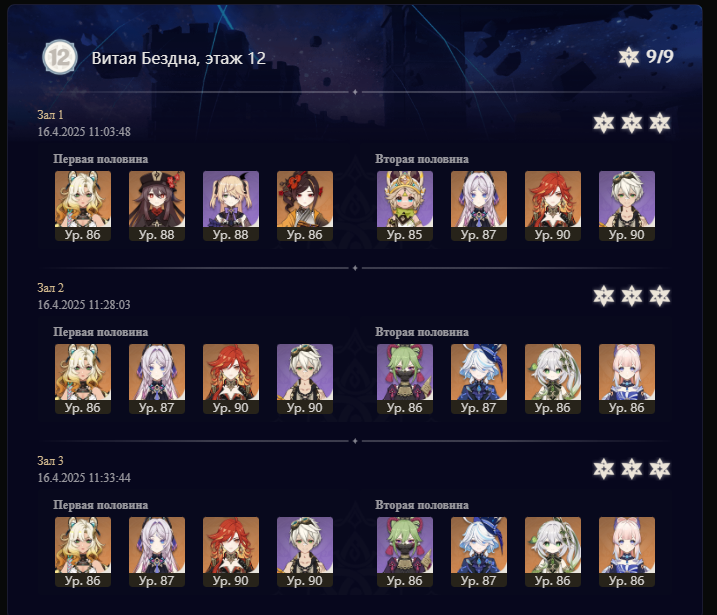This screenshot has width=717, height=615.
Task: Select the white-green haired portrait in Зал 3
Action: [x=553, y=552]
